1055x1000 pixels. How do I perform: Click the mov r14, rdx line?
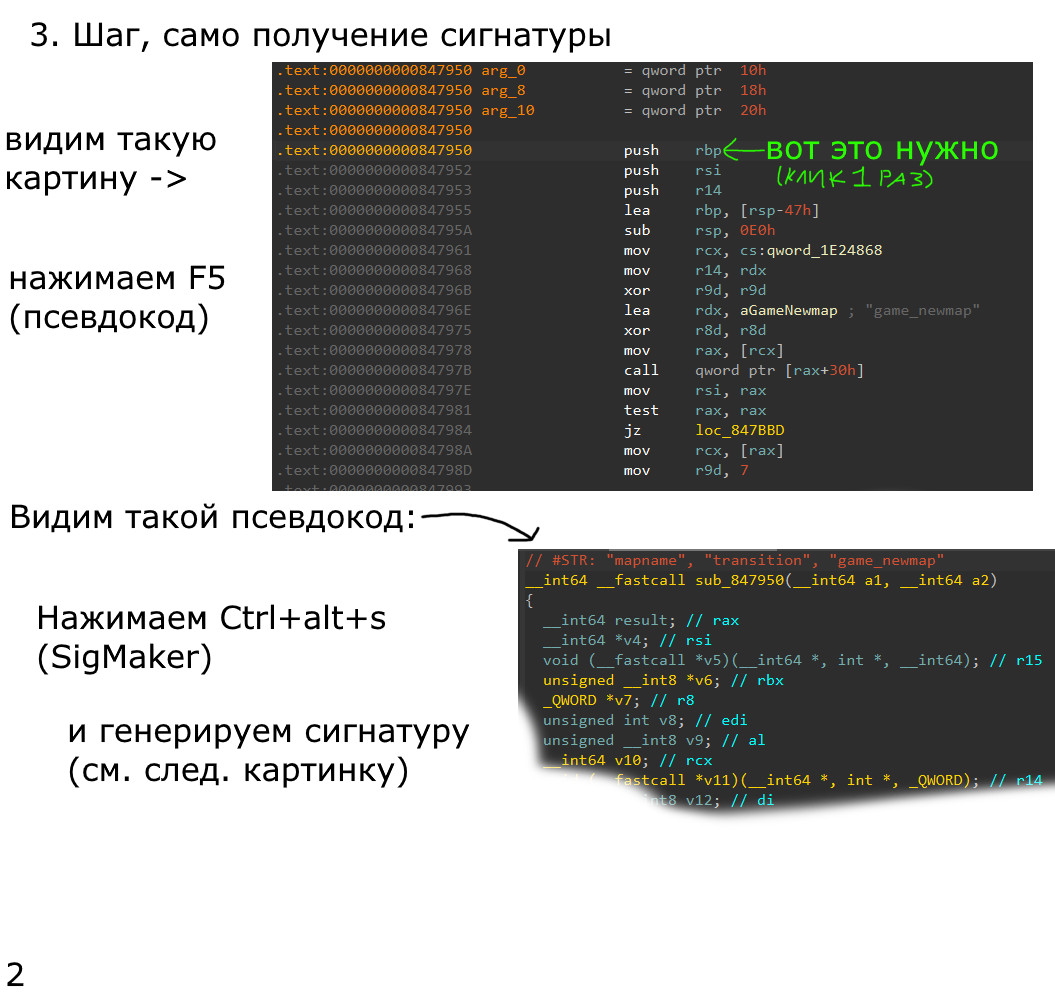pos(695,271)
